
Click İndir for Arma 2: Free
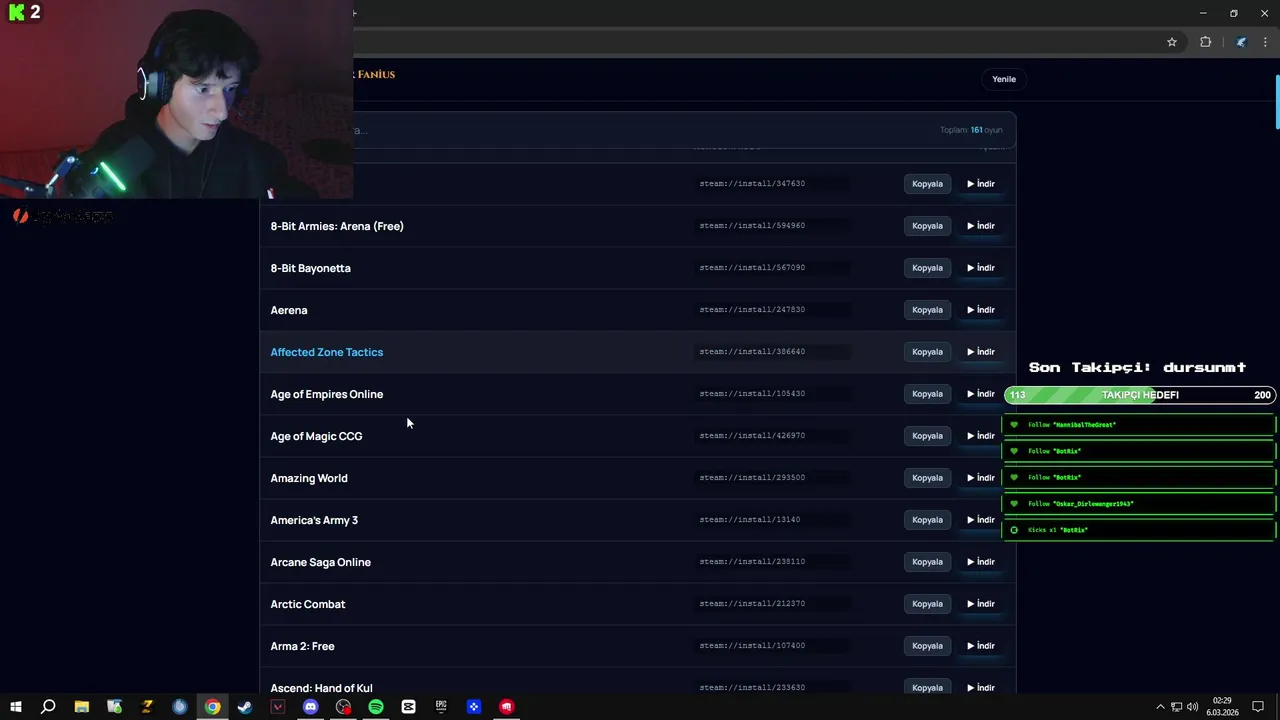click(x=981, y=646)
